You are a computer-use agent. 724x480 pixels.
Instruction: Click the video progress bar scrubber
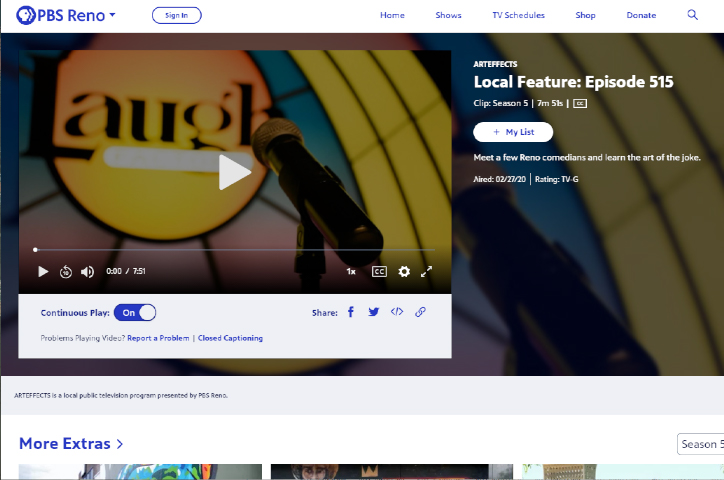tap(36, 250)
